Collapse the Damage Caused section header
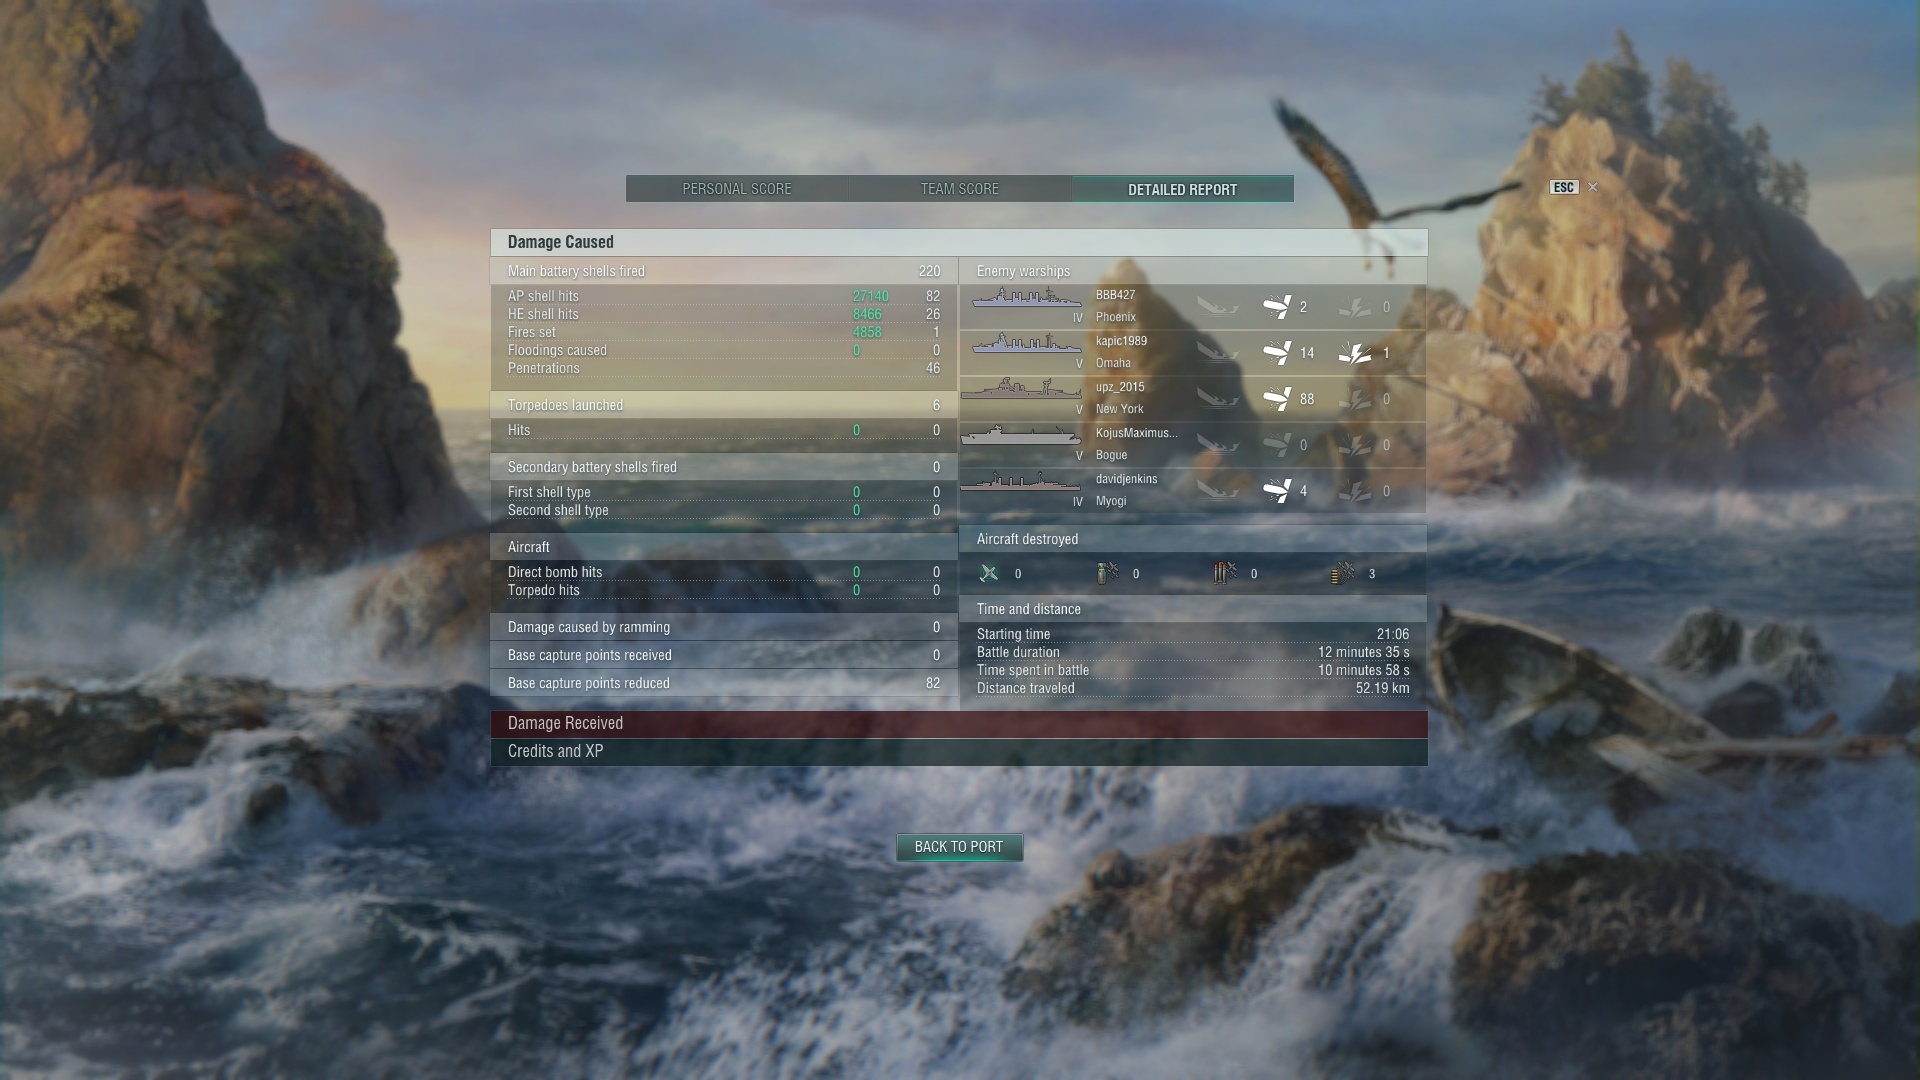This screenshot has height=1080, width=1920. [x=959, y=242]
